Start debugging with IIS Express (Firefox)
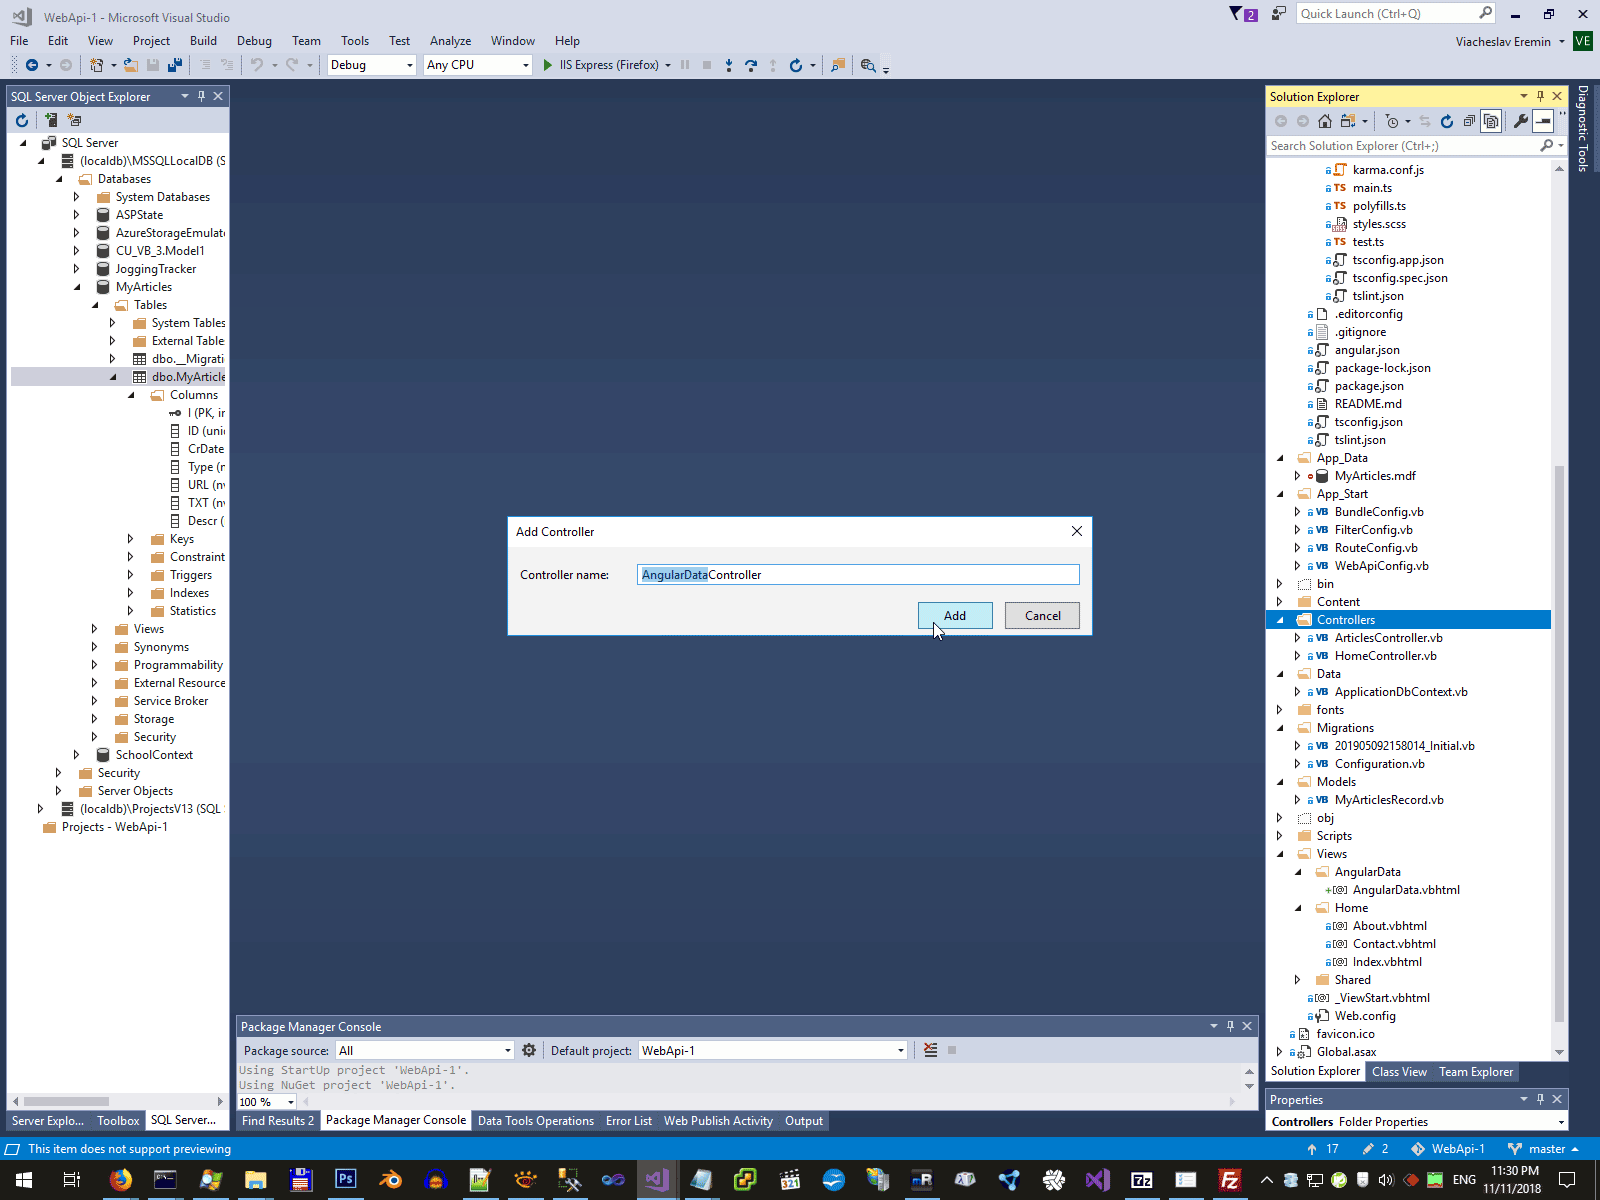The height and width of the screenshot is (1200, 1600). point(603,65)
